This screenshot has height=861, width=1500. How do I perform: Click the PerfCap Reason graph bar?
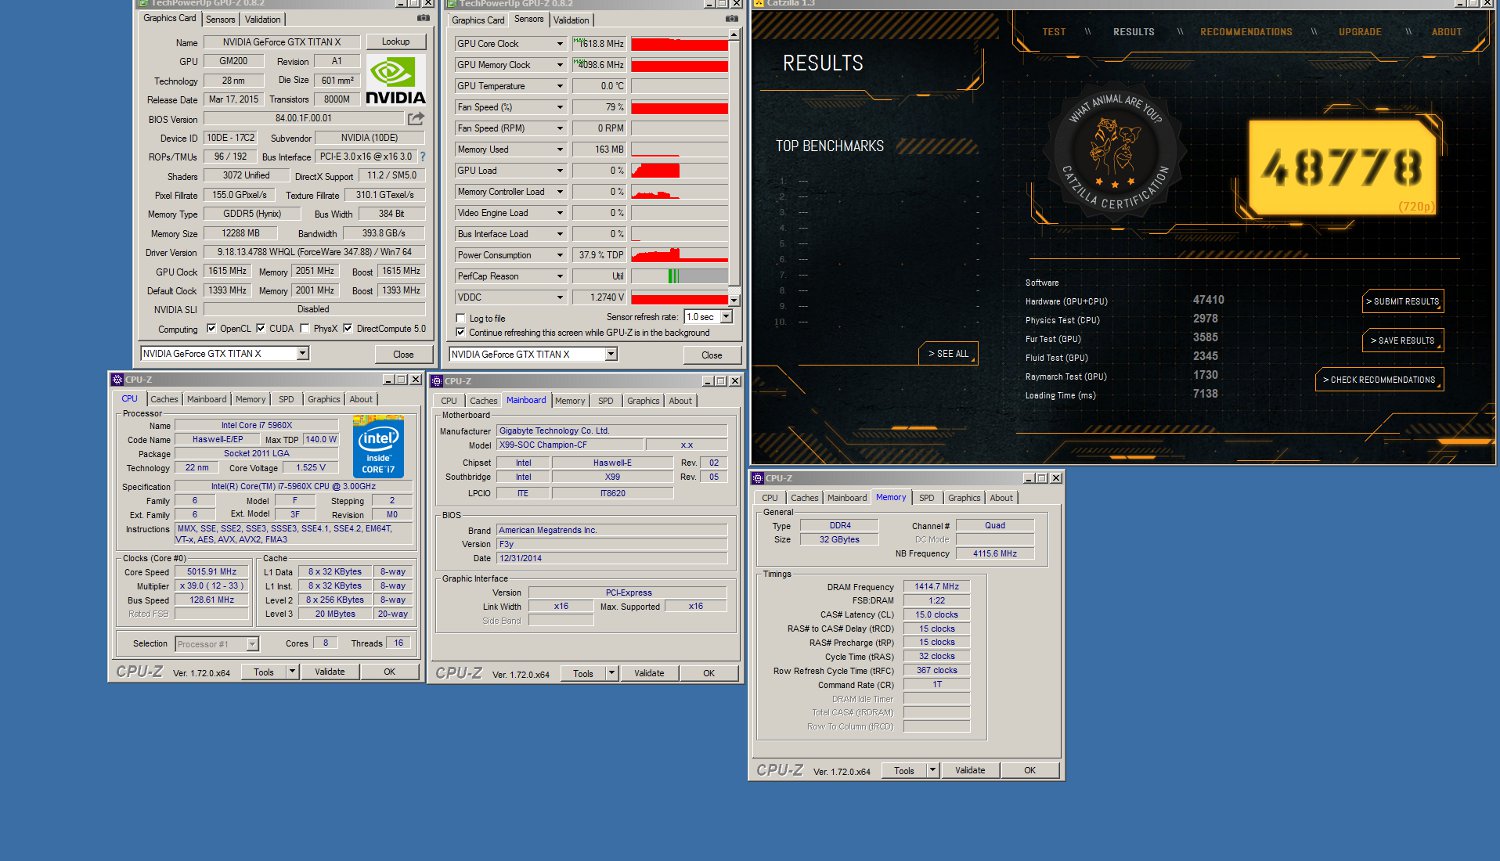coord(680,276)
